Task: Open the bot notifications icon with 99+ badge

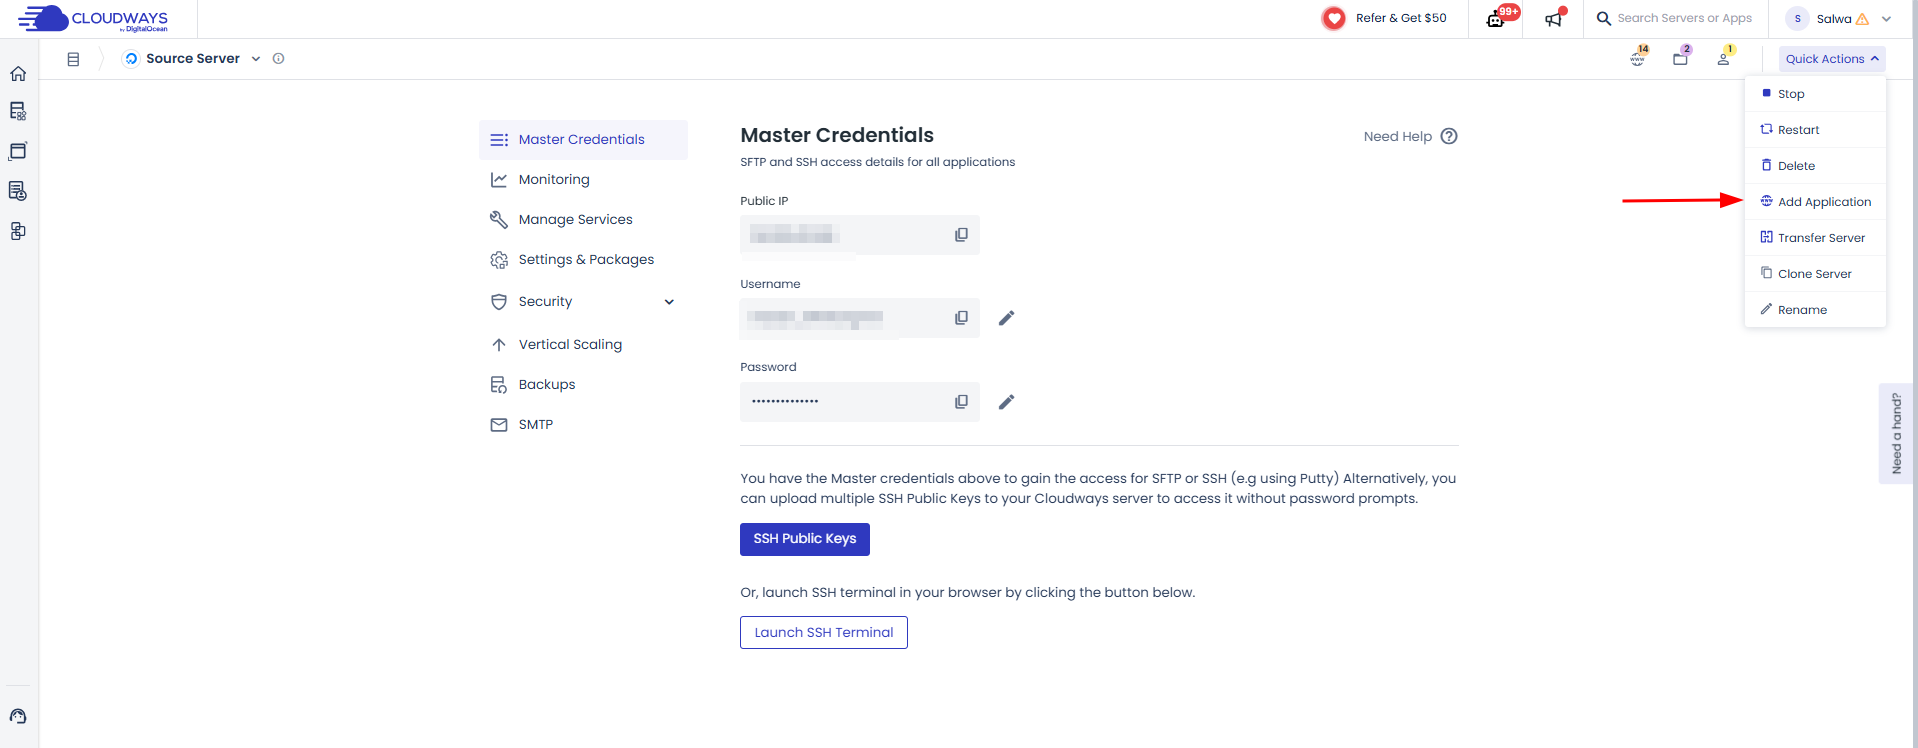Action: 1496,19
